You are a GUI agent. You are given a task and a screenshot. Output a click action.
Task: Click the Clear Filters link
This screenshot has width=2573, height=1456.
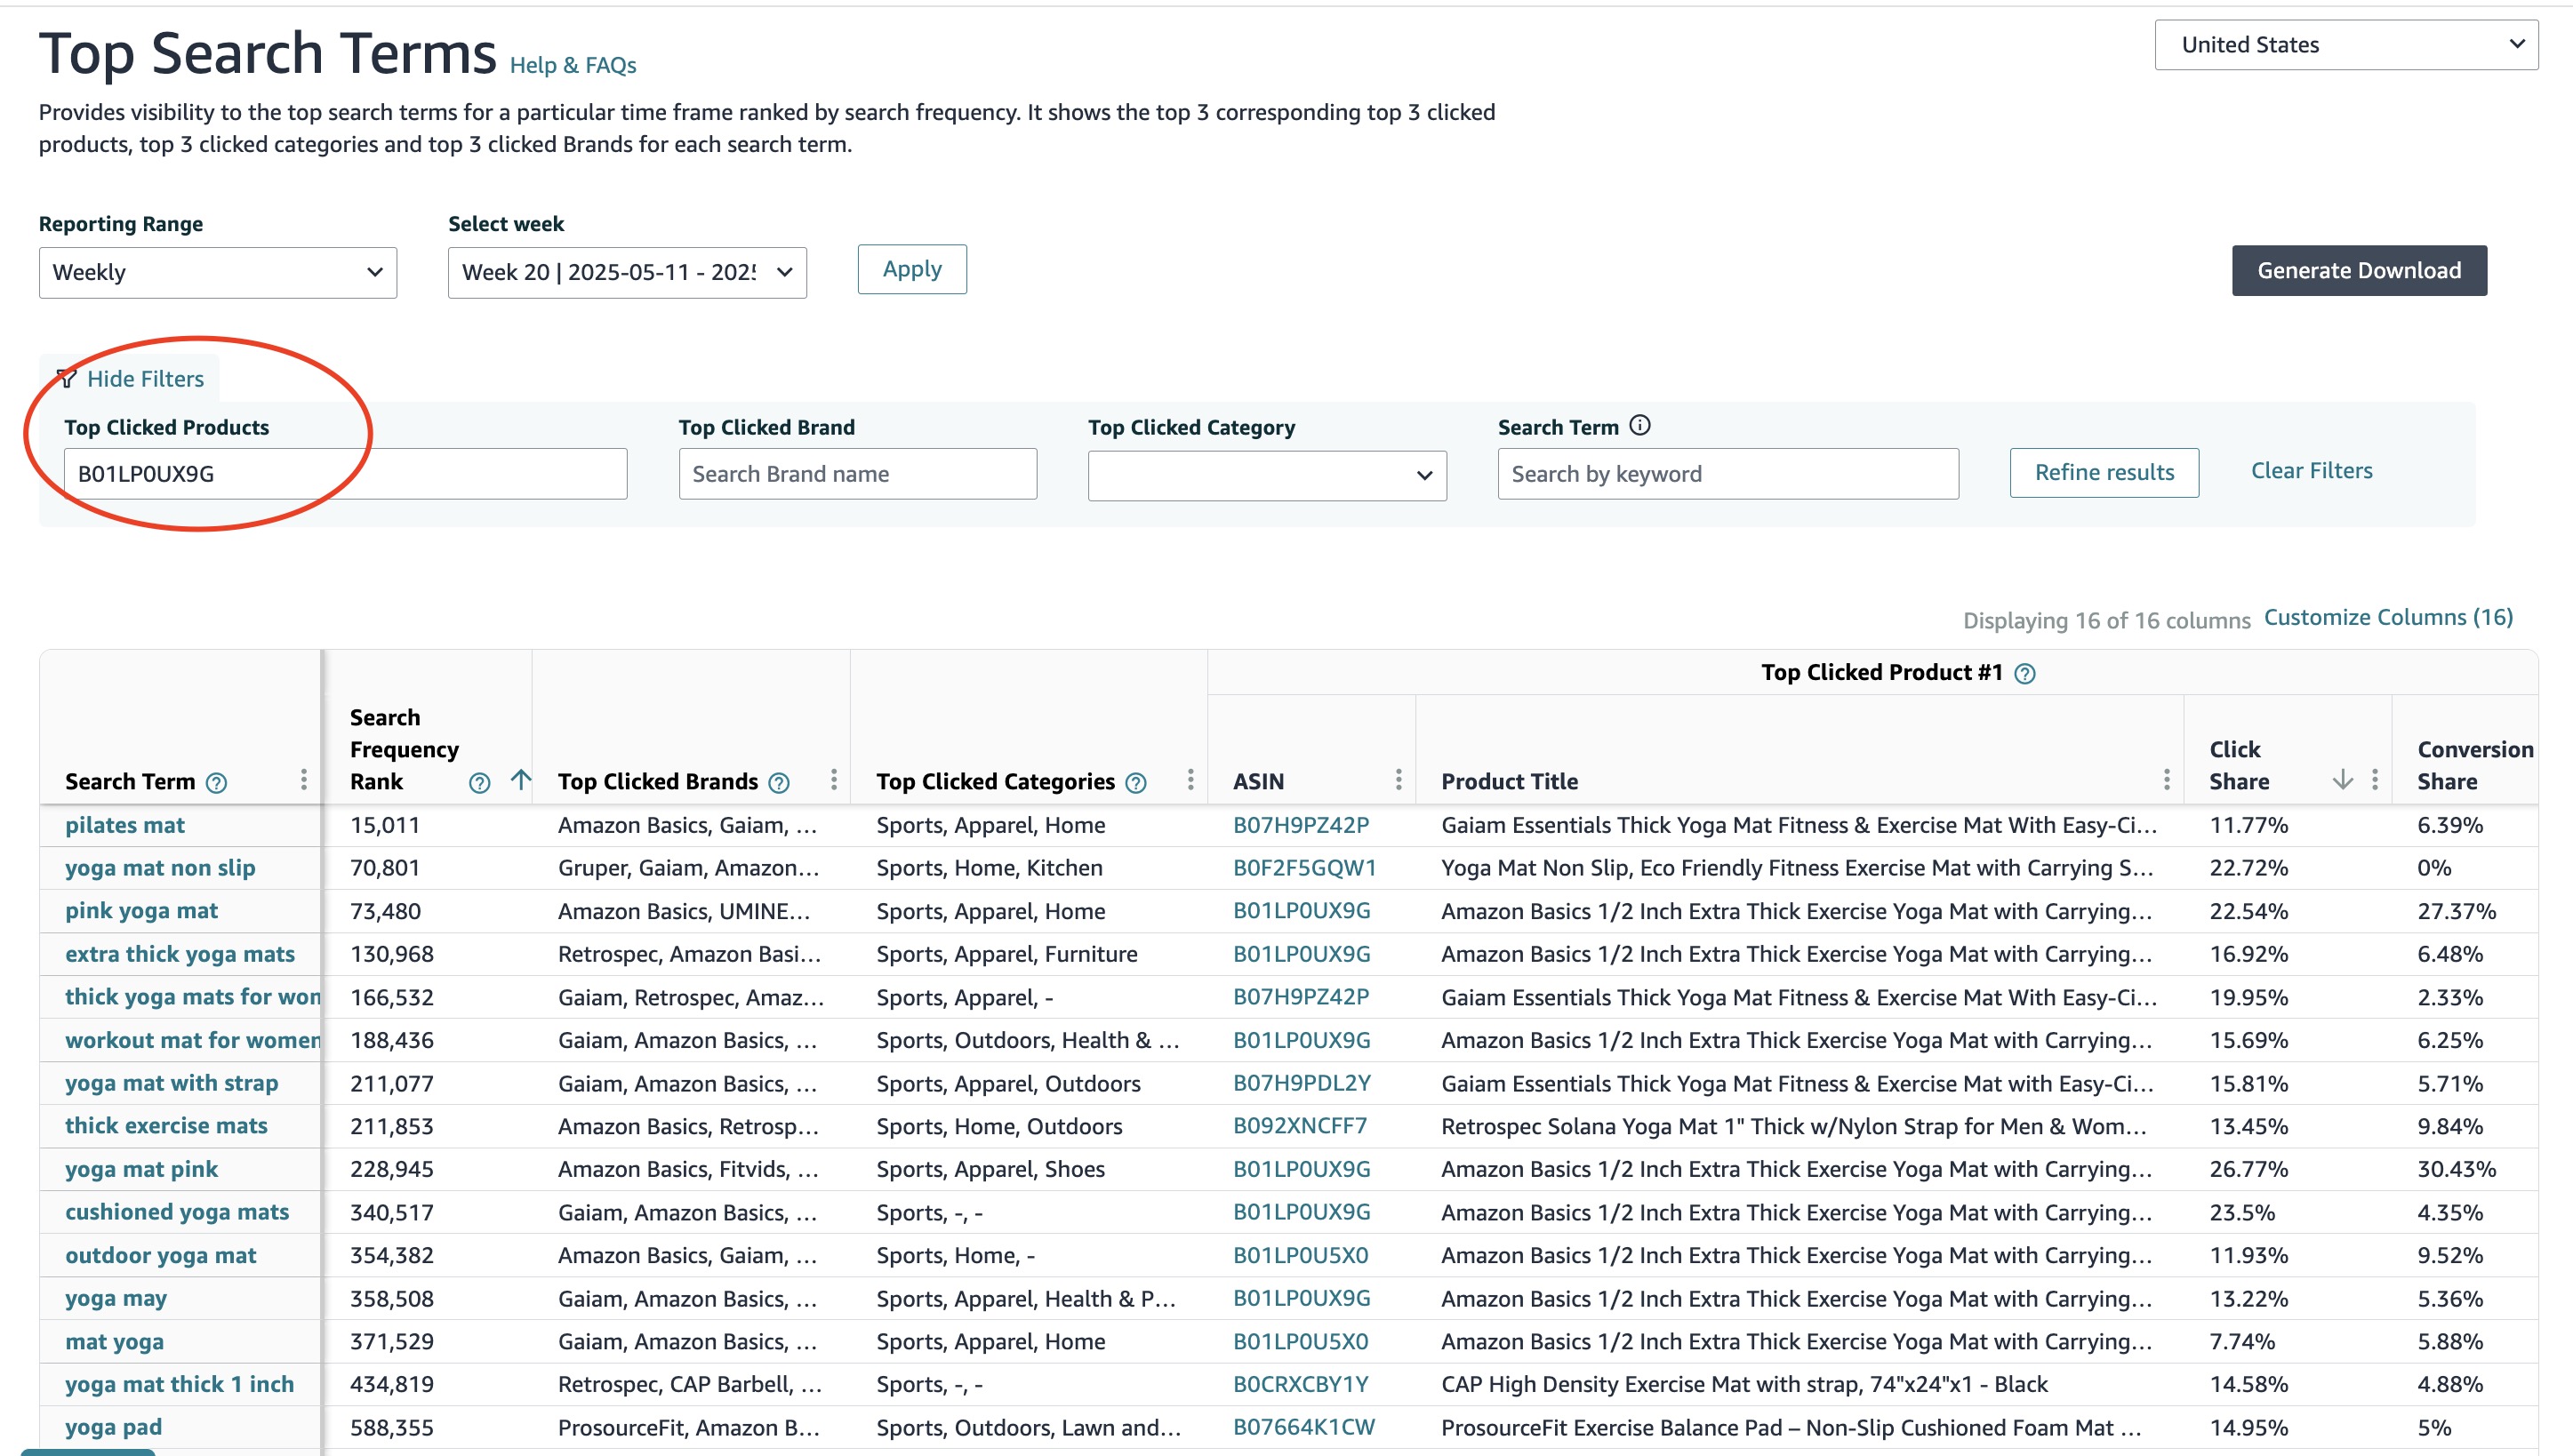click(x=2311, y=471)
